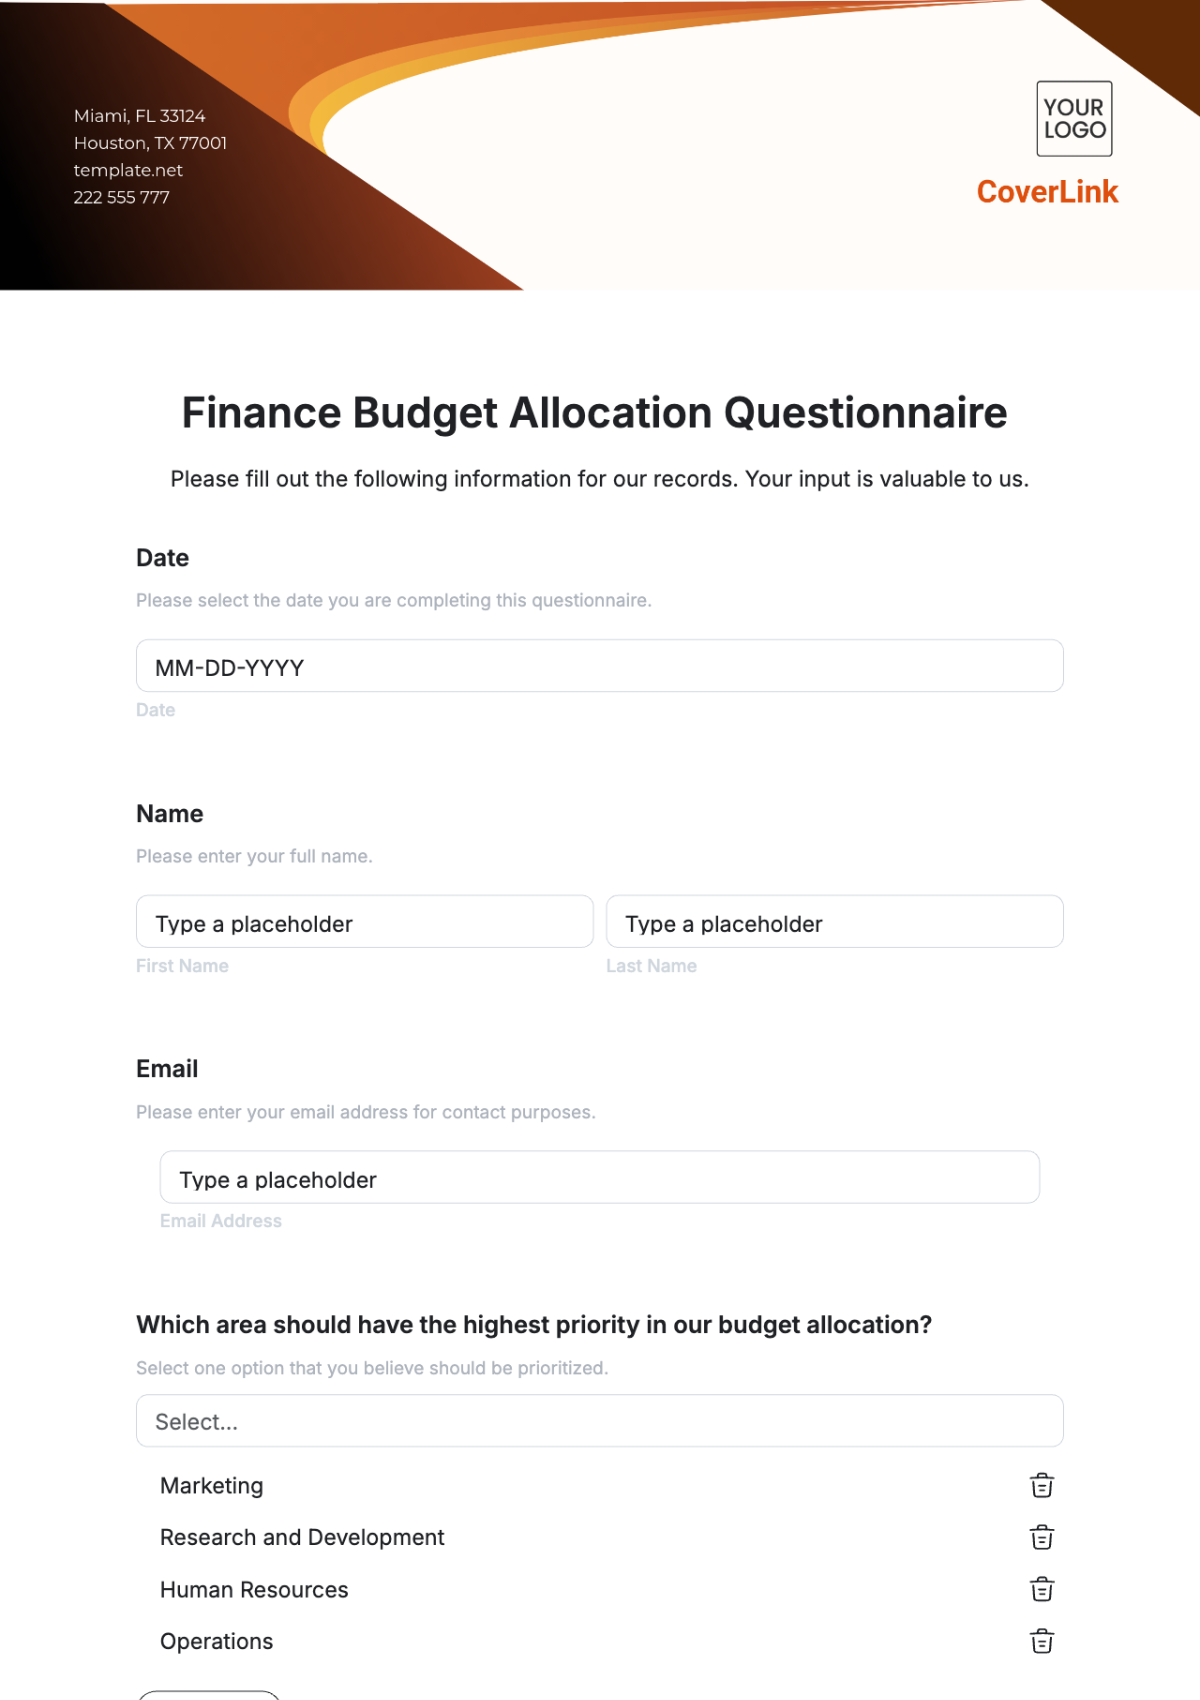Select the Marketing priority option
Screen dimensions: 1200x1700
coord(212,1486)
